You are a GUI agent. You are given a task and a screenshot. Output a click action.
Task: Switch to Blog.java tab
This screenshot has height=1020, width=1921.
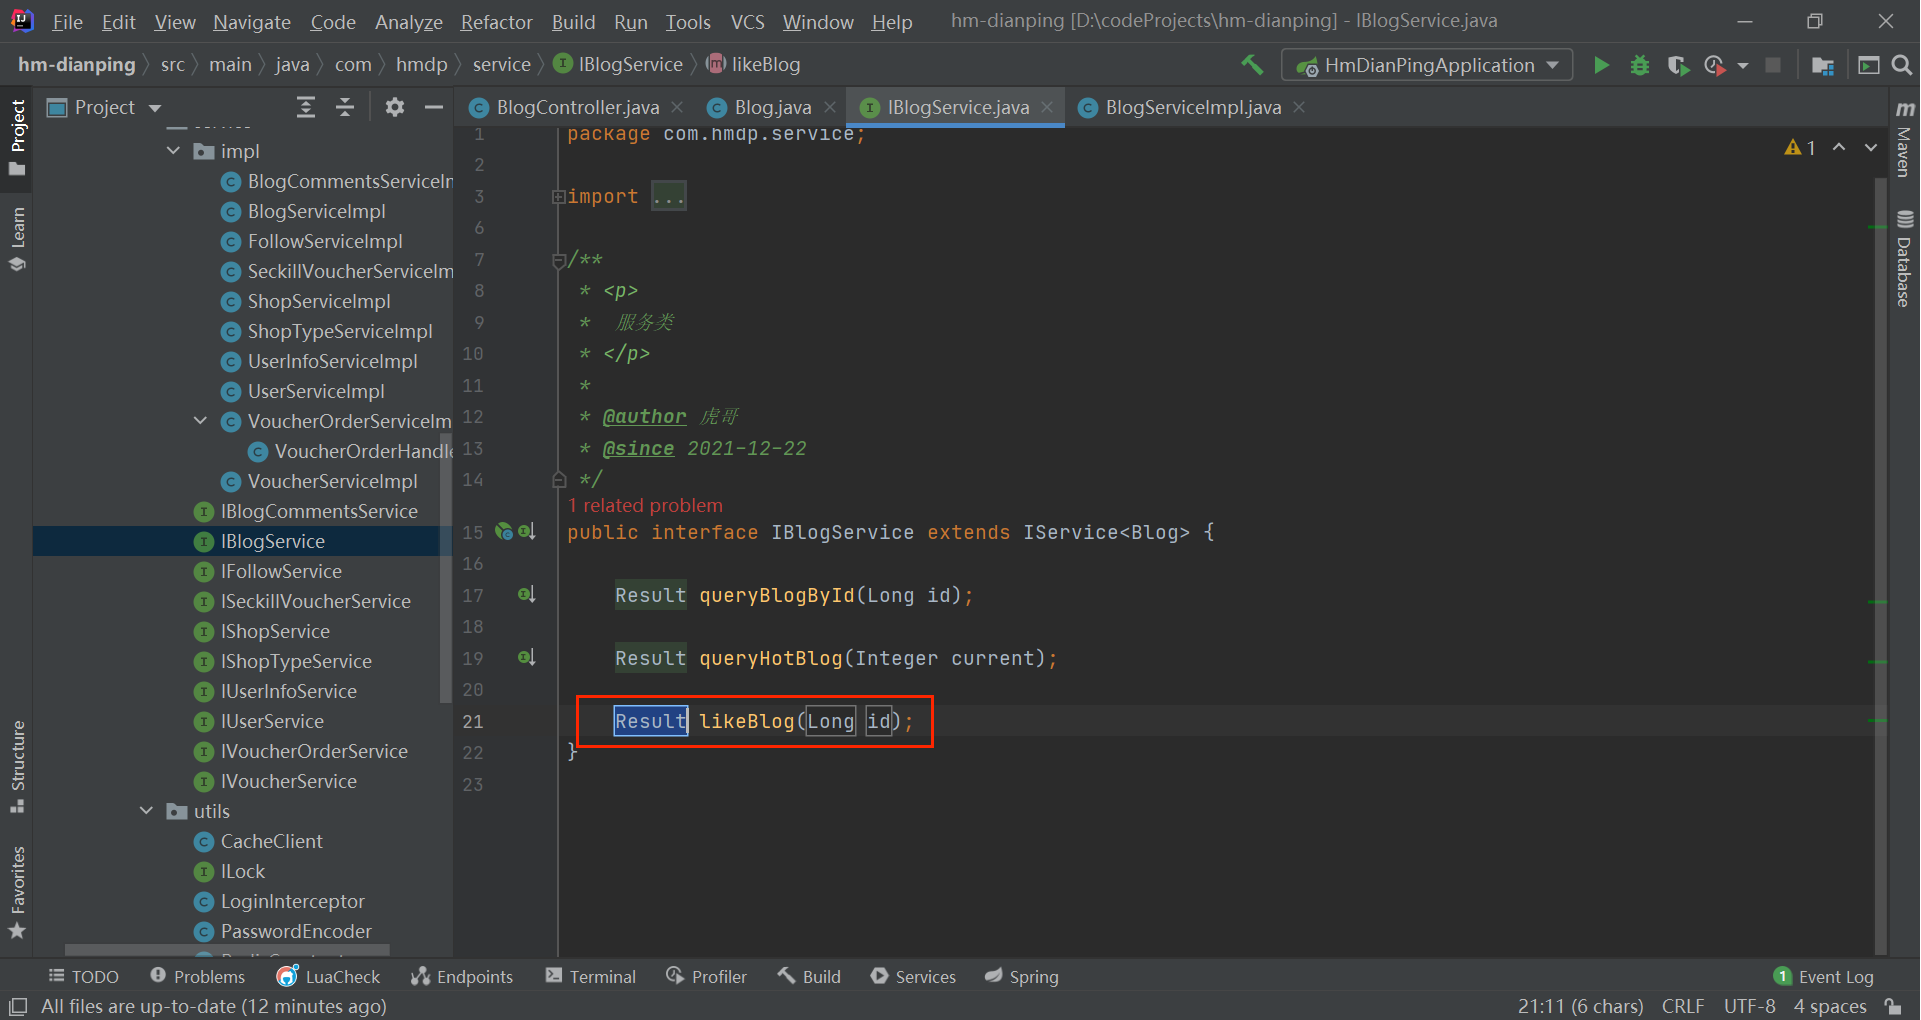click(x=772, y=107)
